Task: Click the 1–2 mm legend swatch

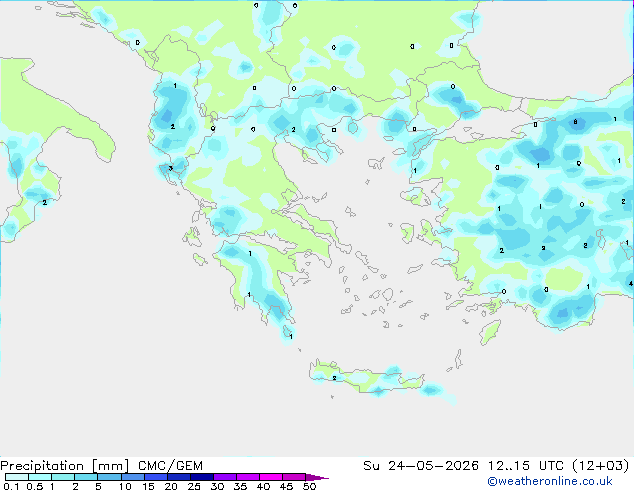Action: (63, 477)
